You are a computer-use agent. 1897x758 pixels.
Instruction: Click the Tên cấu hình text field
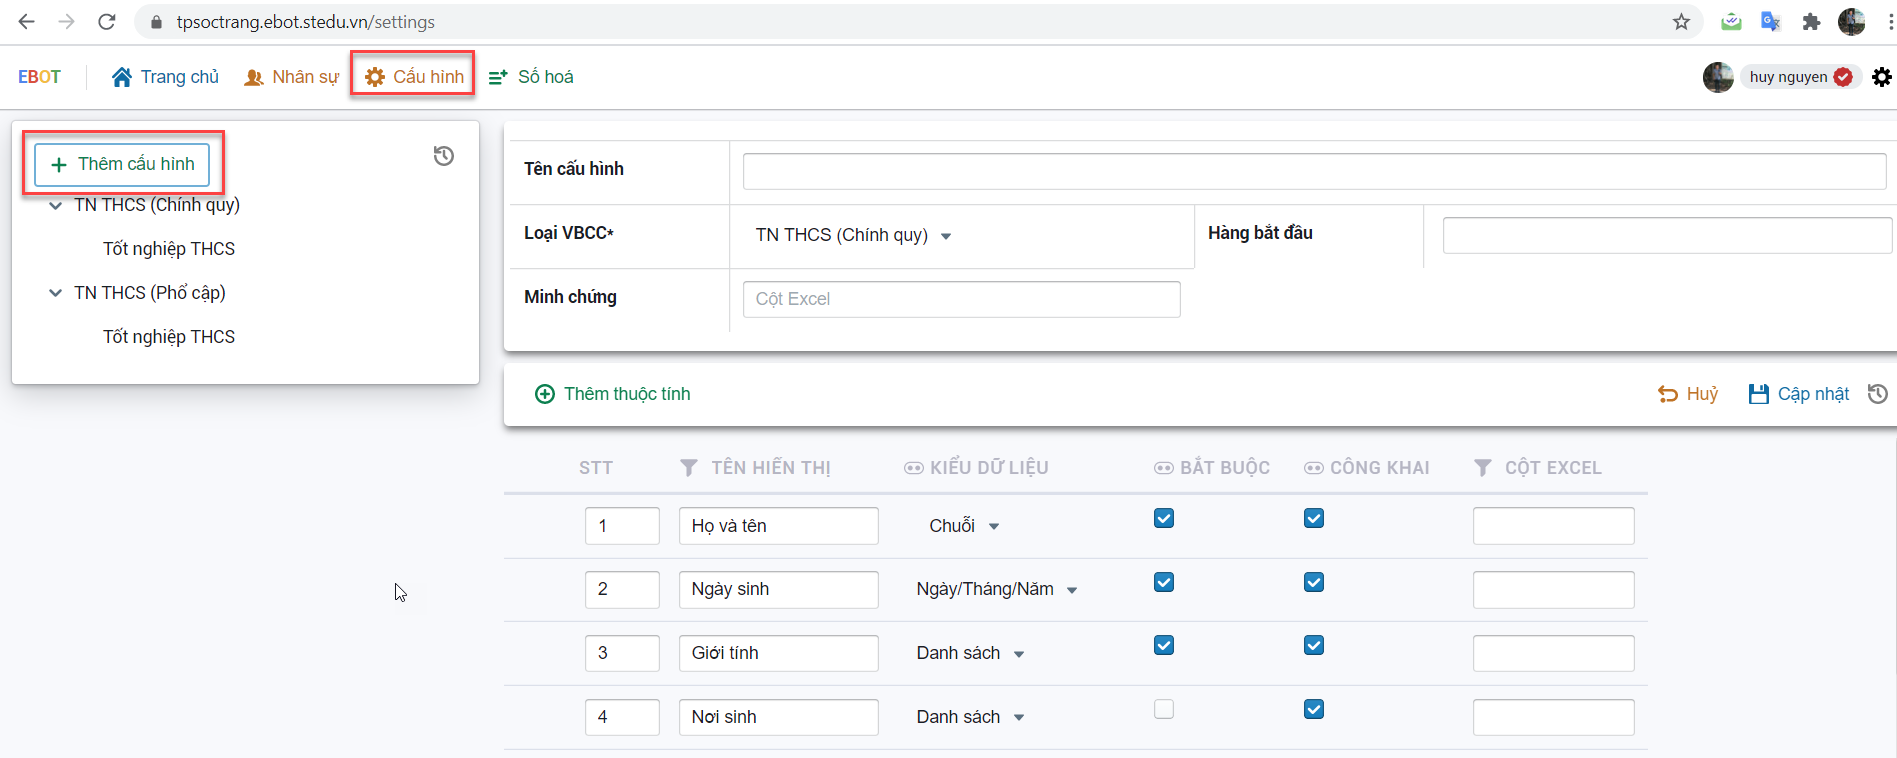1314,171
